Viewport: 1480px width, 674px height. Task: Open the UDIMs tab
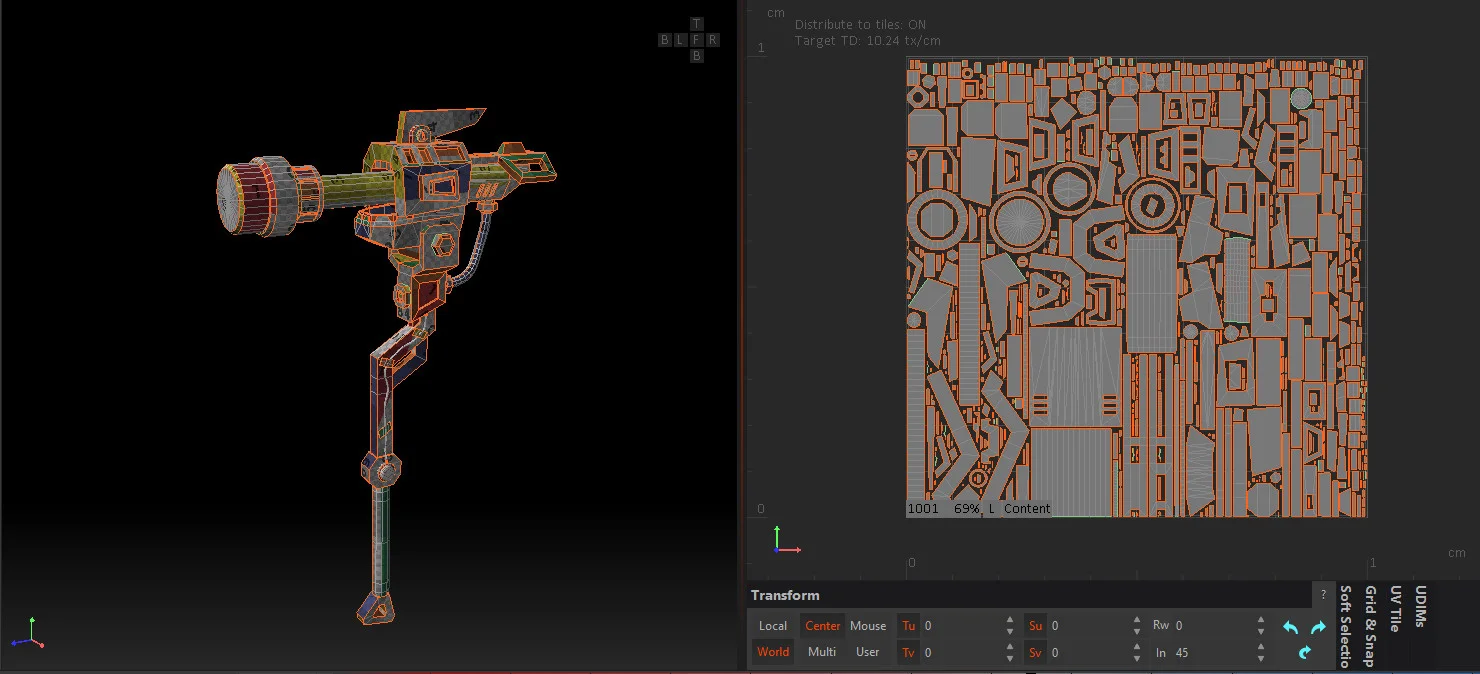1421,607
